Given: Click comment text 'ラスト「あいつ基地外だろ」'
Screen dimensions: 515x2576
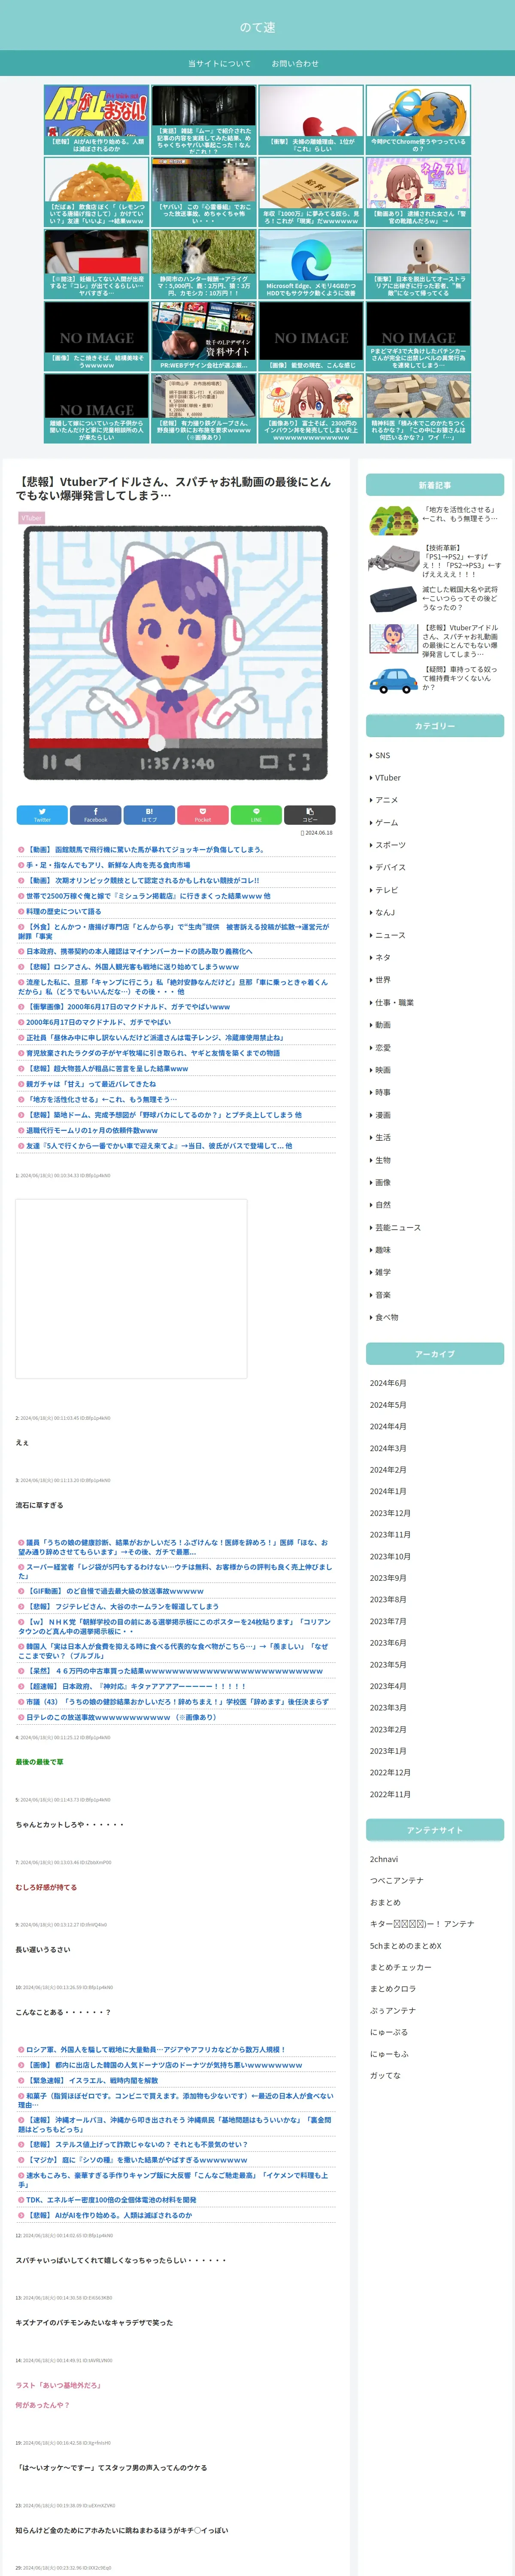Looking at the screenshot, I should (58, 2385).
